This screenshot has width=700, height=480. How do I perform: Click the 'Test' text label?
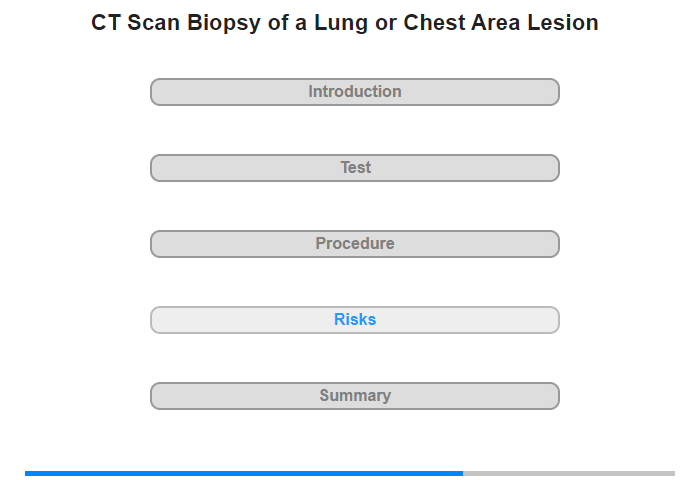[356, 168]
